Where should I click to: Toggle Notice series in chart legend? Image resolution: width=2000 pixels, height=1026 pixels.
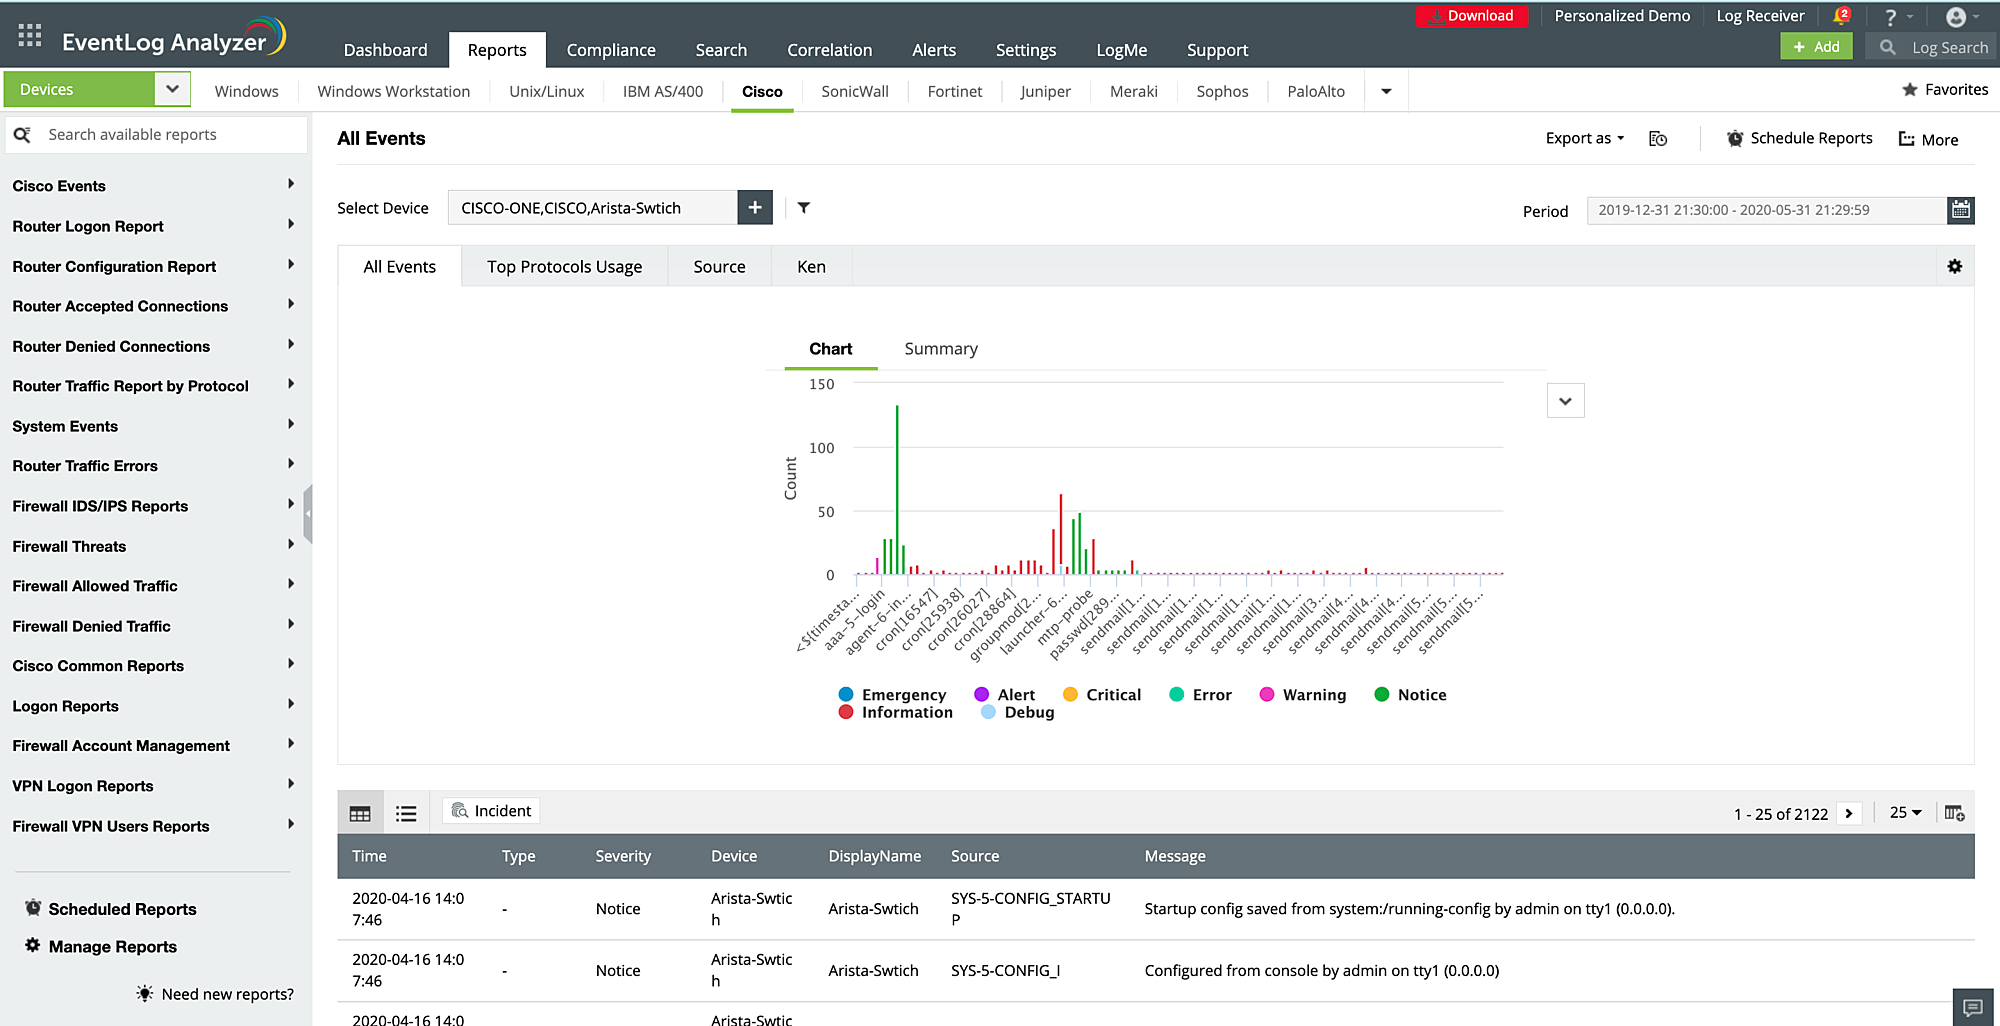(1410, 695)
